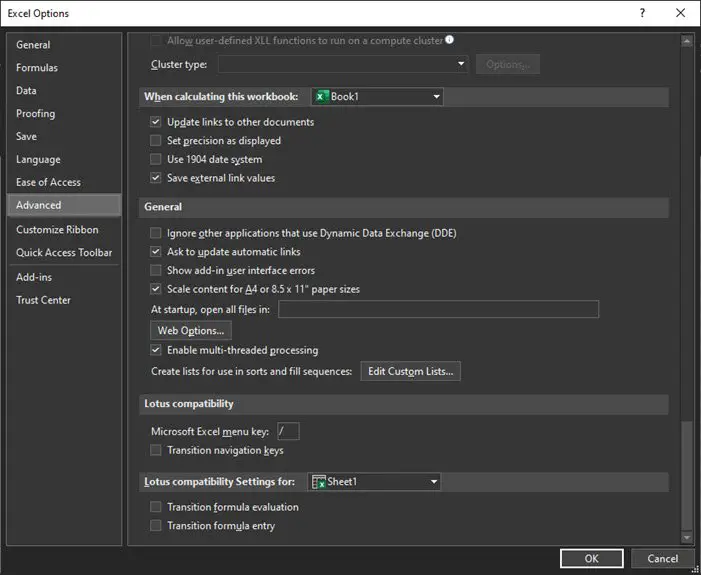Close the Excel Options dialog
This screenshot has height=575, width=701.
point(680,13)
